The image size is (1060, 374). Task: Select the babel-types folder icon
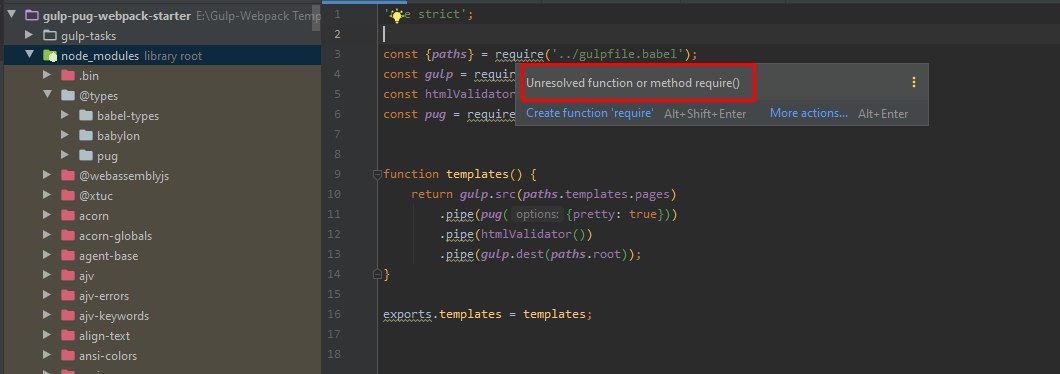pyautogui.click(x=85, y=116)
